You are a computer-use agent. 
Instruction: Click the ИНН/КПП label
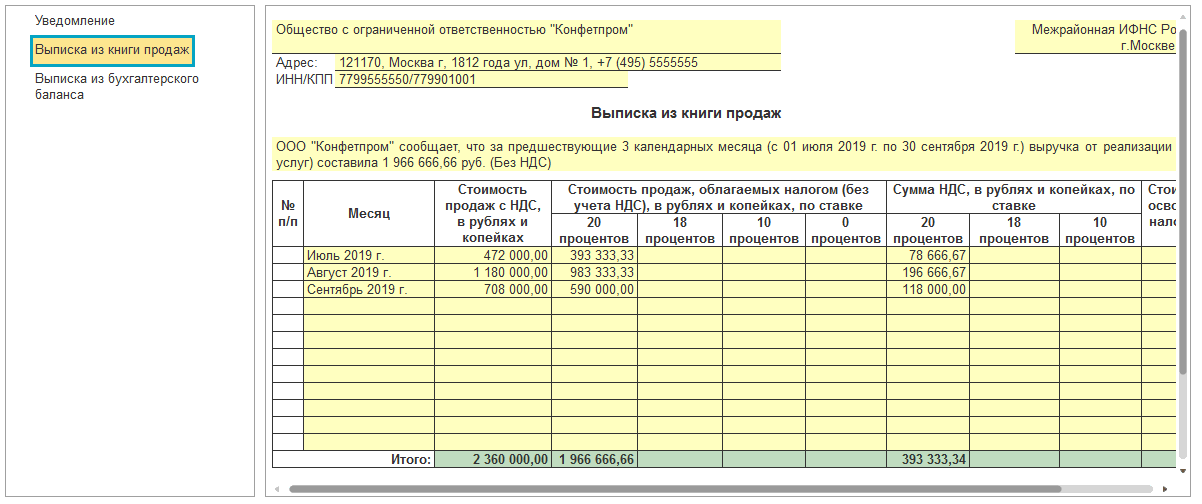(304, 80)
